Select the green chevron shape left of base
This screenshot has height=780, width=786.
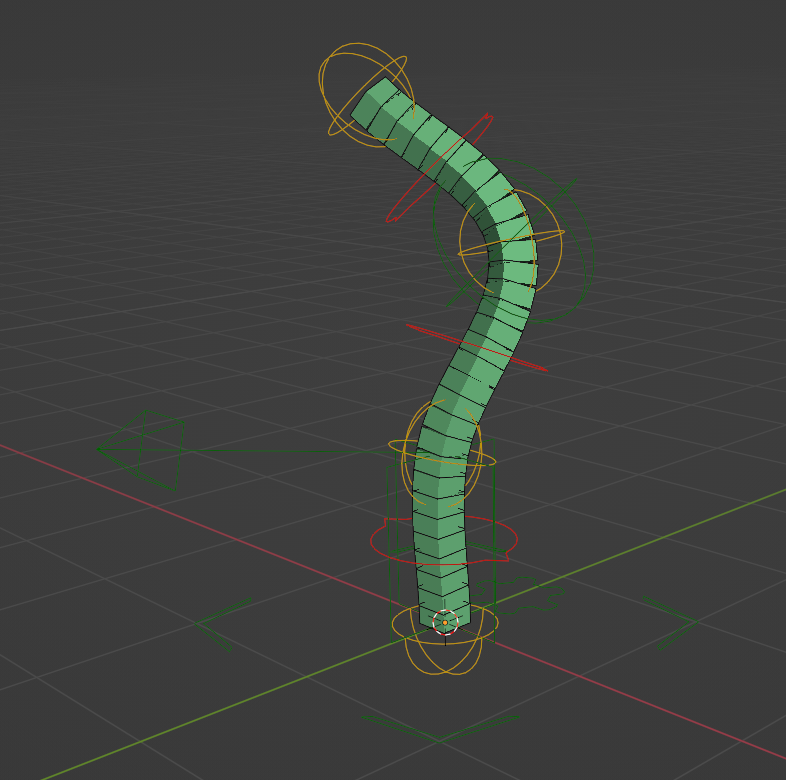[224, 624]
